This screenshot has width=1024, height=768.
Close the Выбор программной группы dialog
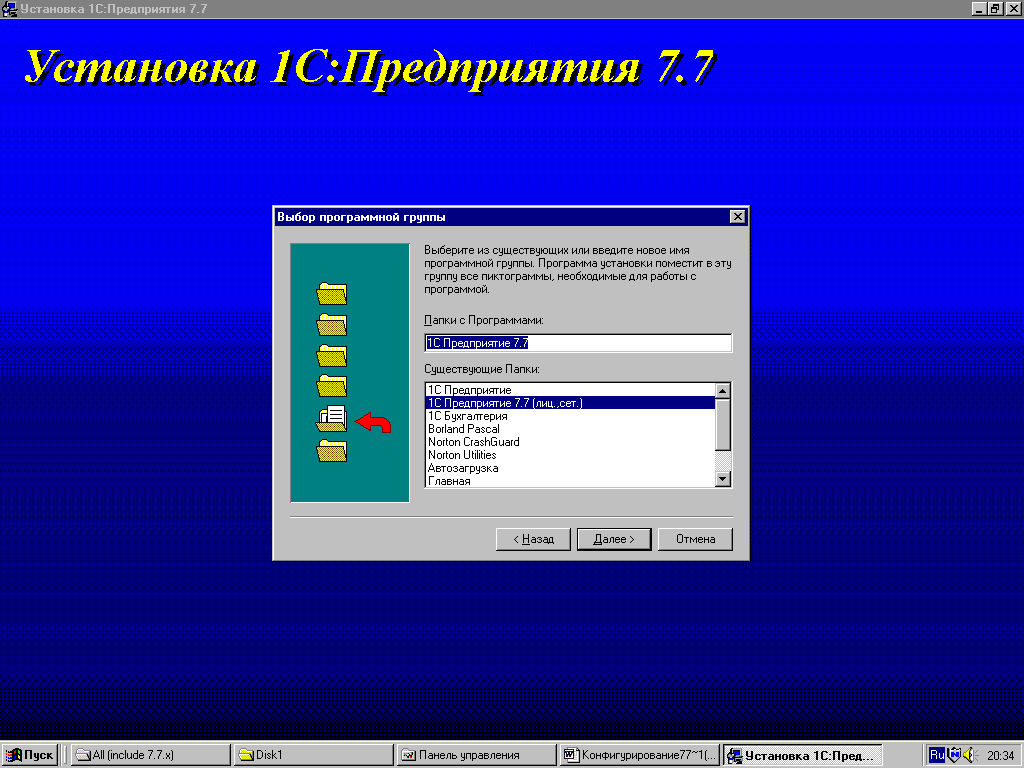(737, 217)
